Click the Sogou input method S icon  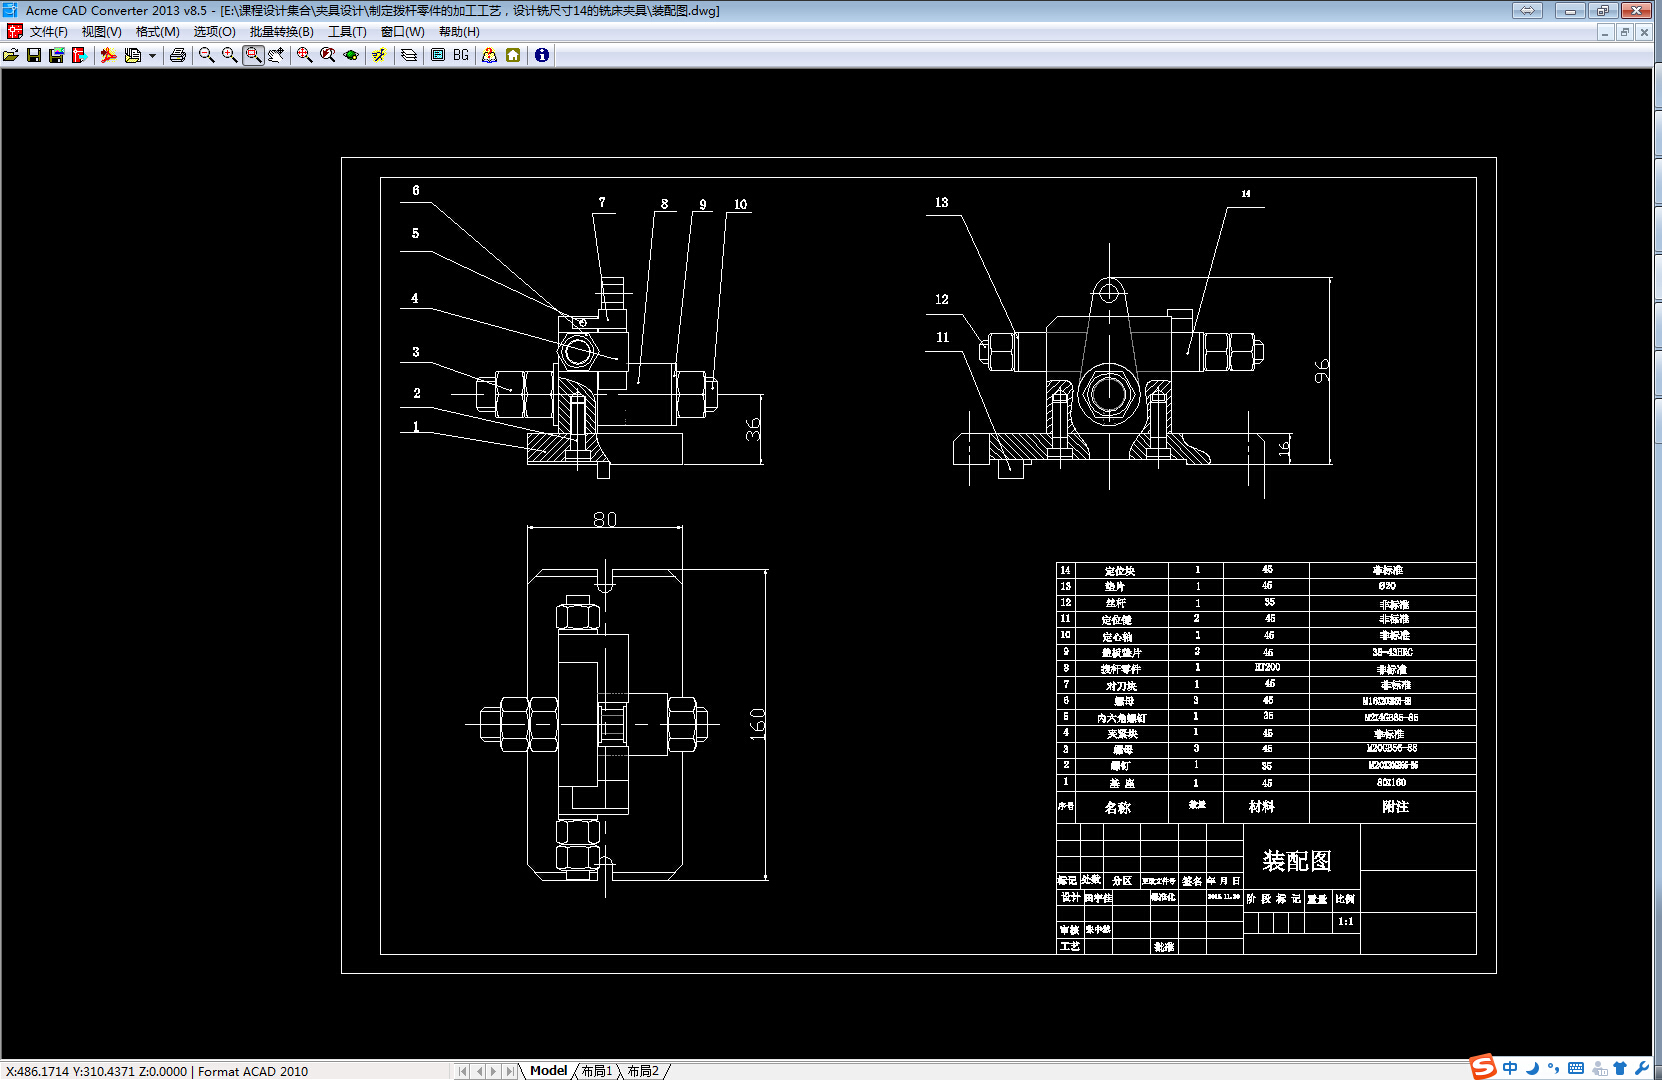pyautogui.click(x=1483, y=1067)
